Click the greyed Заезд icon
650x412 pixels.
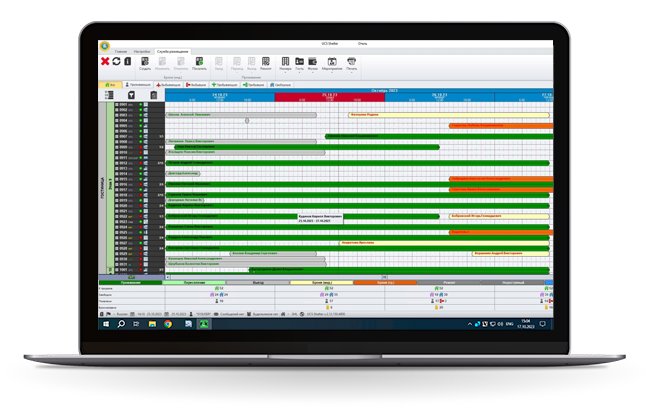[x=219, y=63]
